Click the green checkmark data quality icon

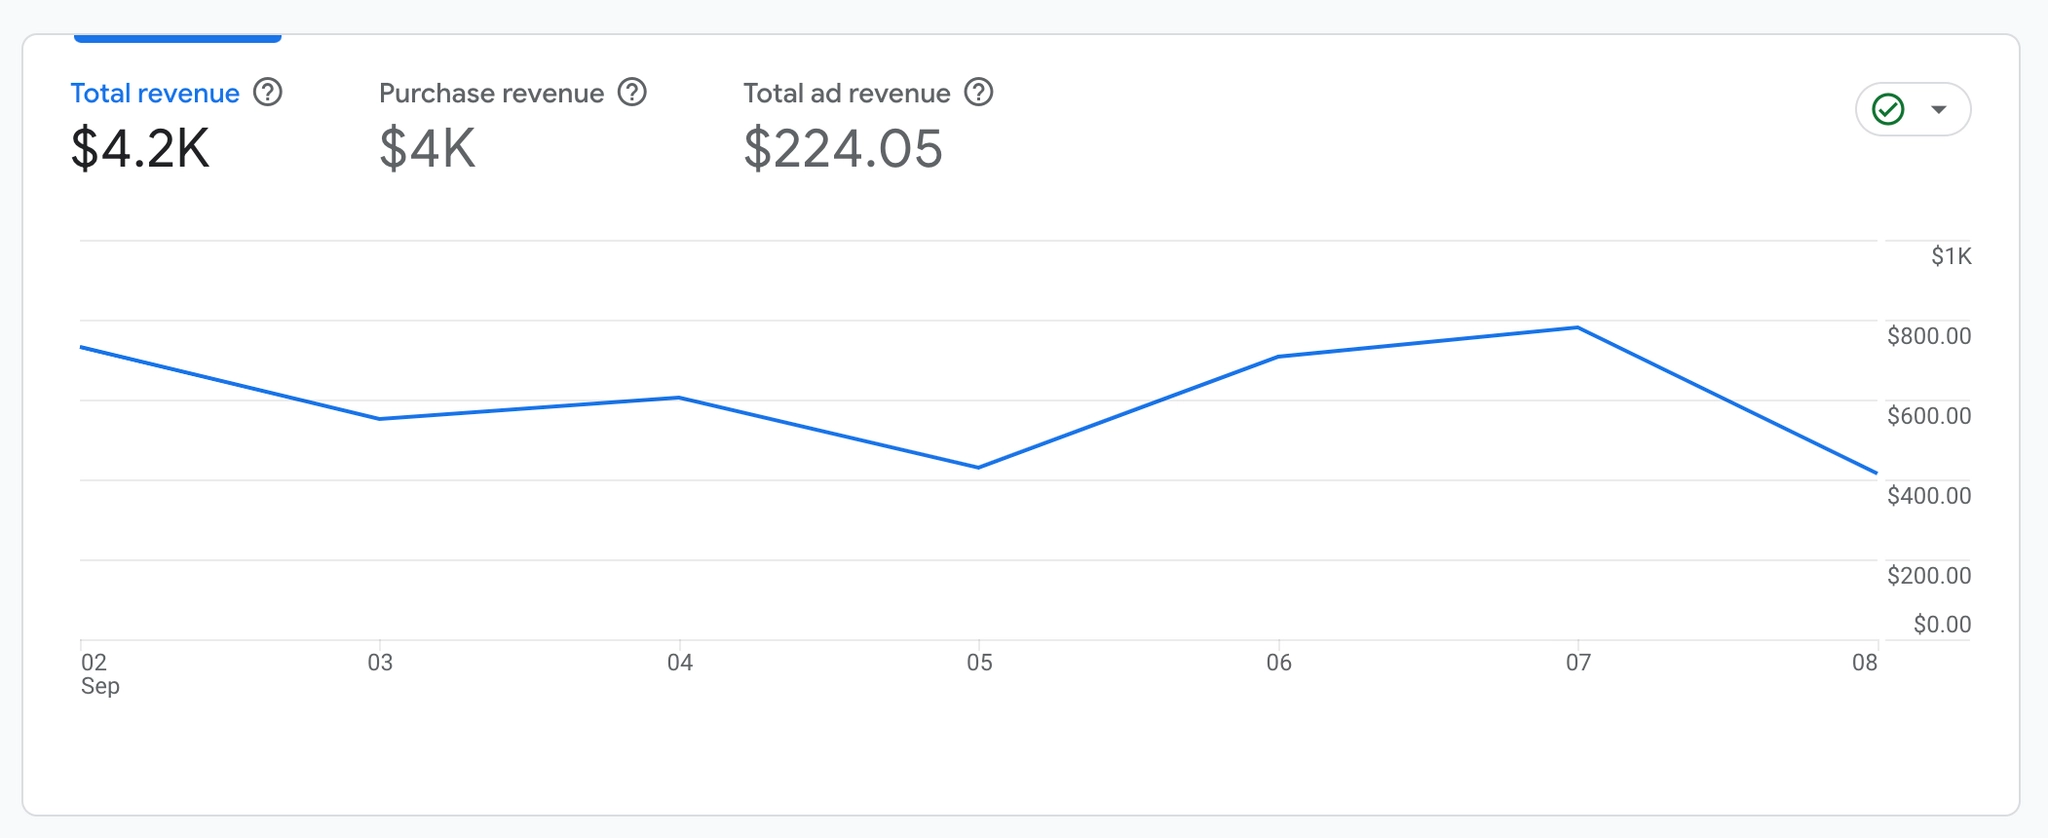(x=1888, y=109)
